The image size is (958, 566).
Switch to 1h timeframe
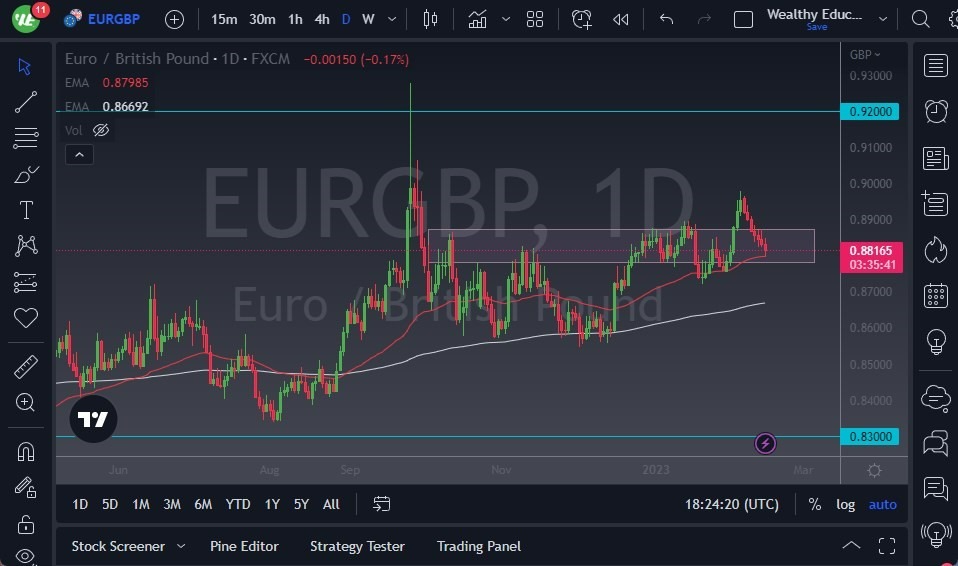tap(295, 20)
